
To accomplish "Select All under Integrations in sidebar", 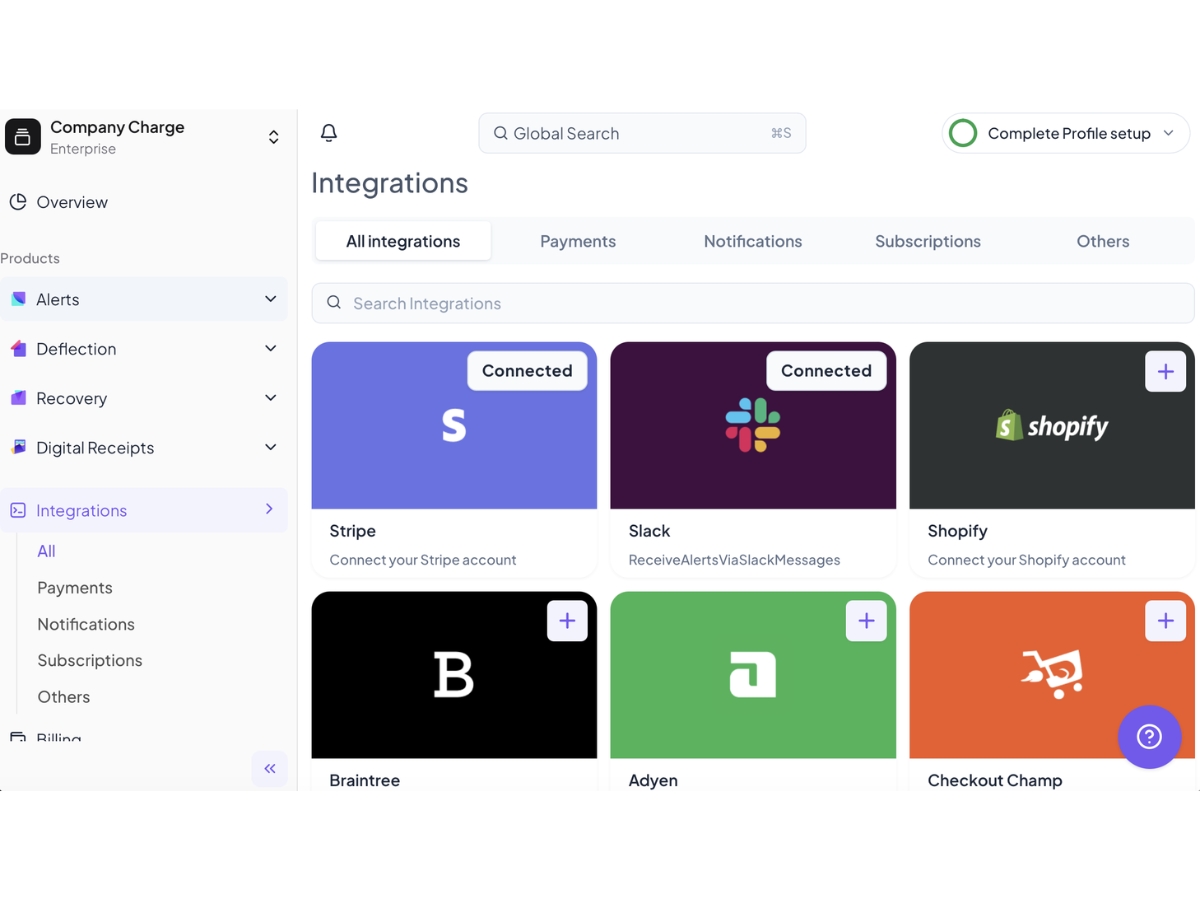I will (46, 551).
